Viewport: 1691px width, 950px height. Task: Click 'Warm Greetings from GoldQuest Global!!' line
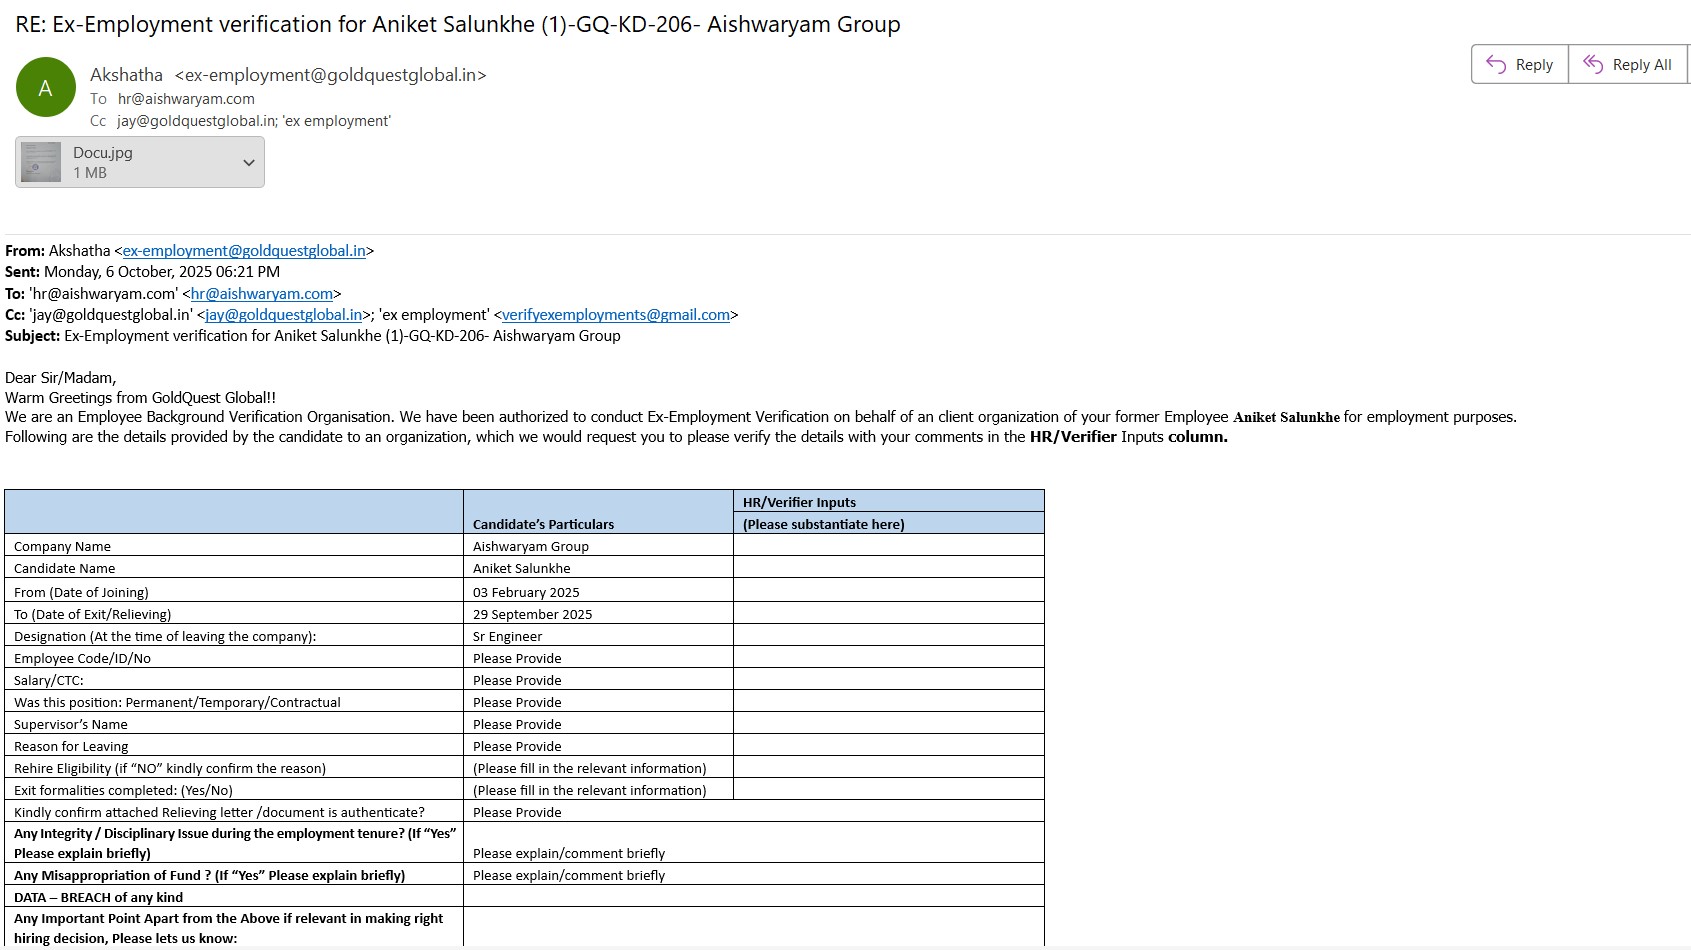tap(141, 398)
